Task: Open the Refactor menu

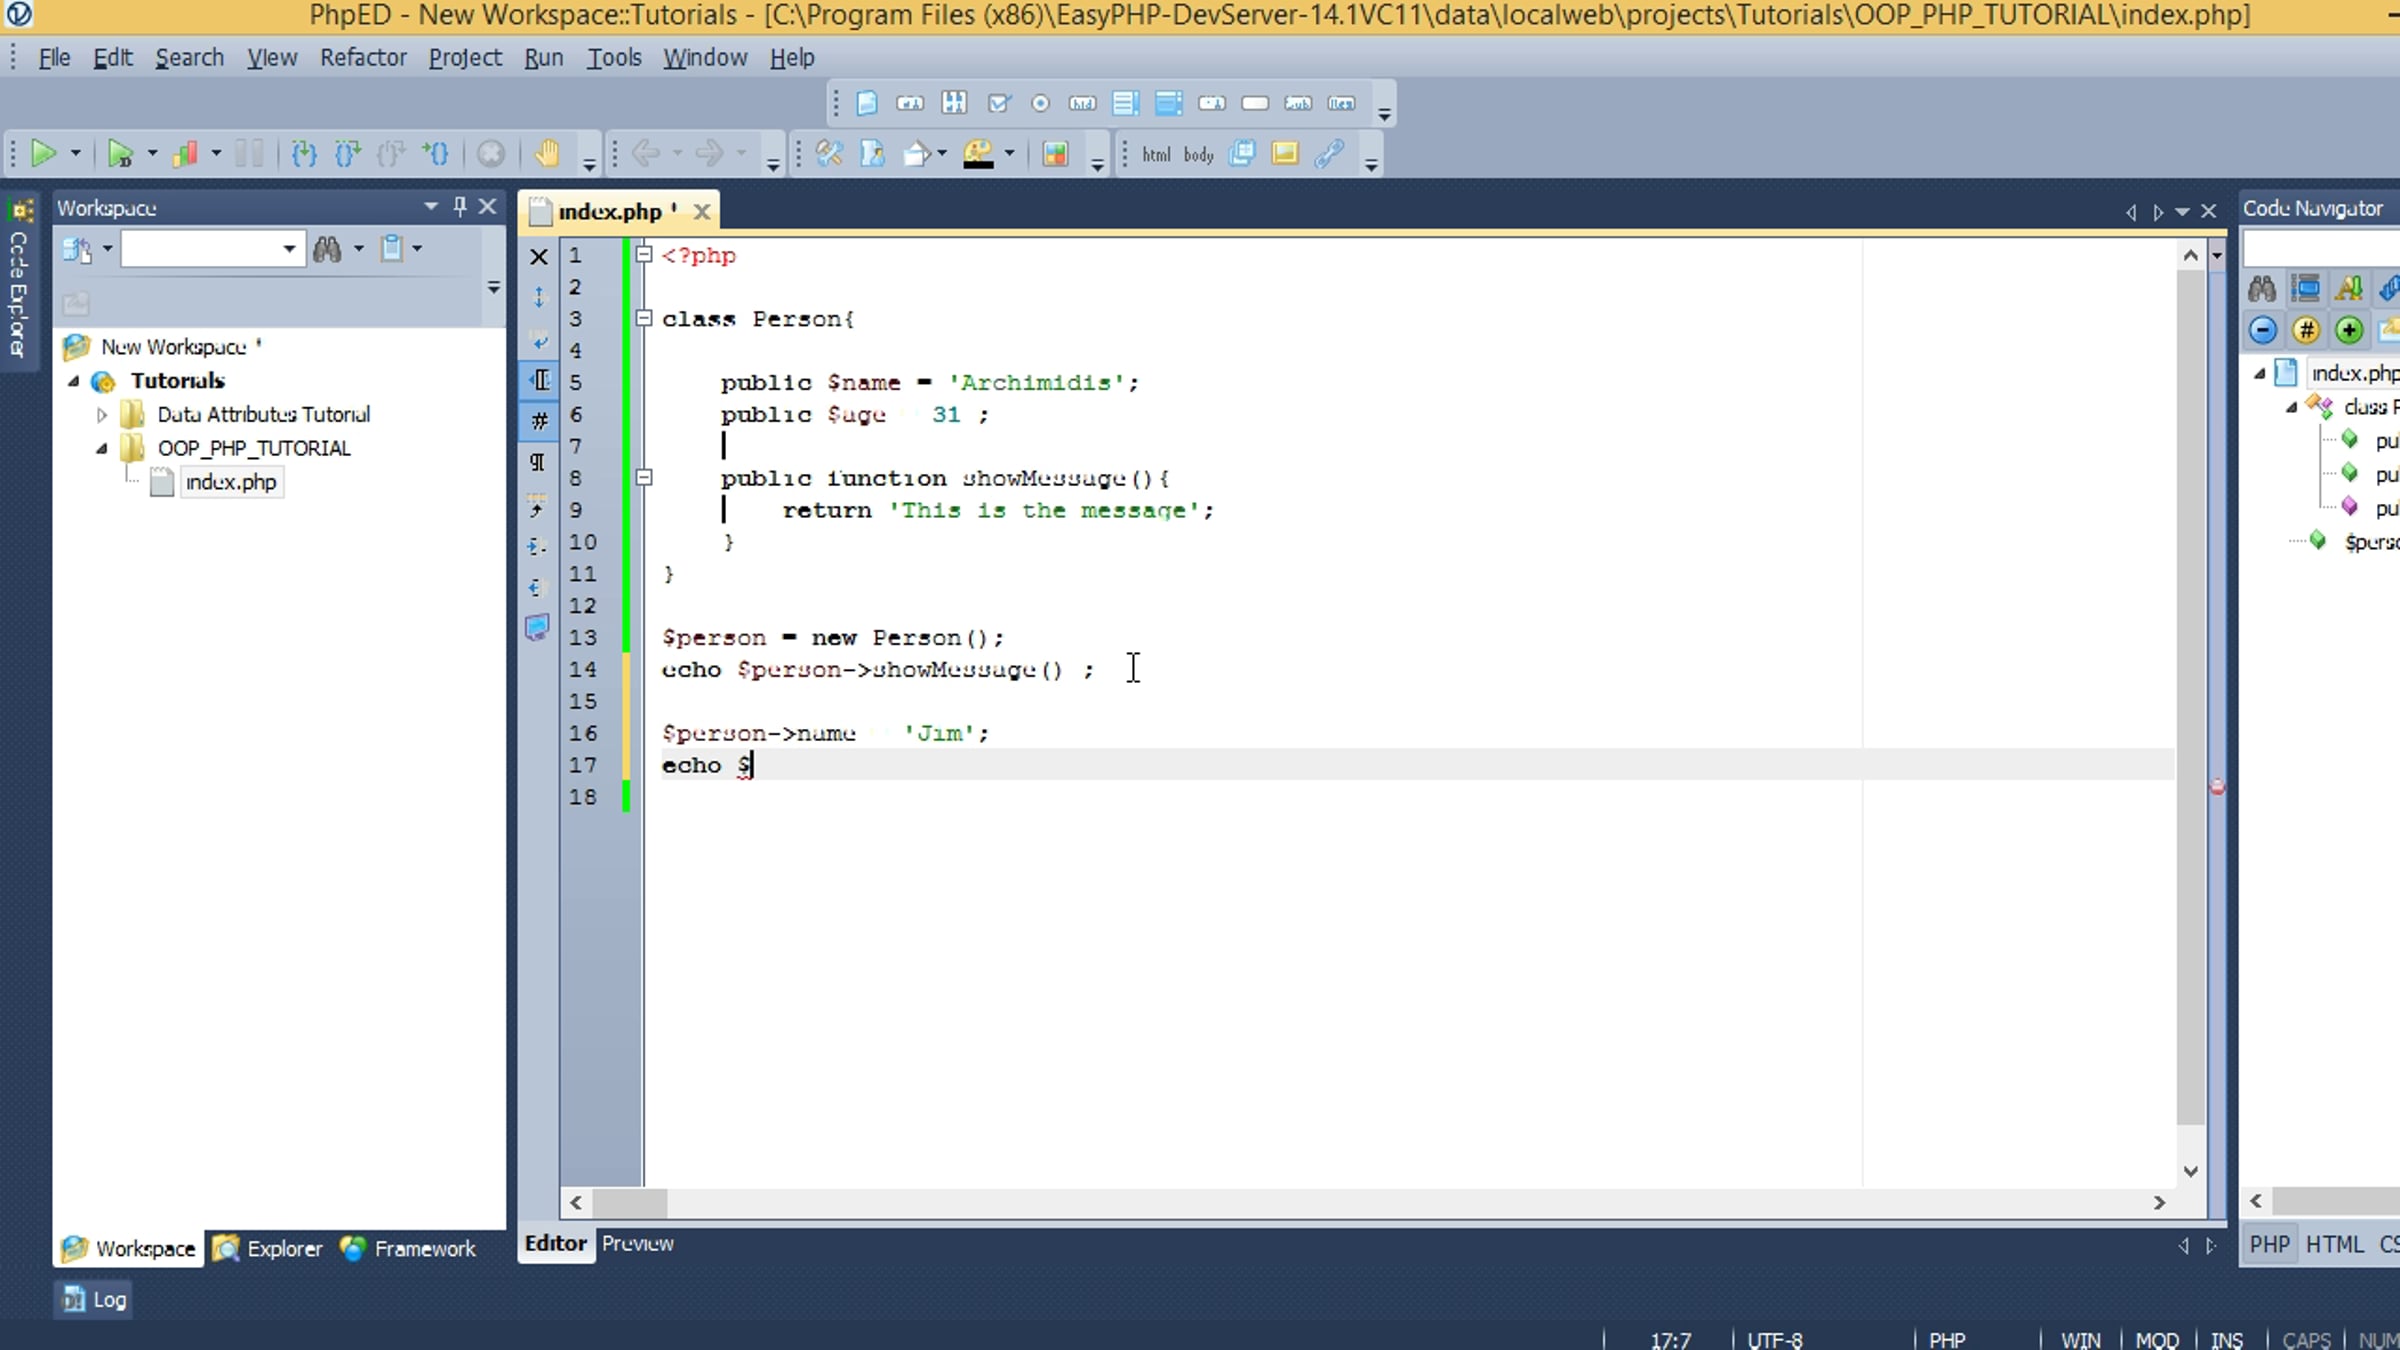Action: [363, 58]
